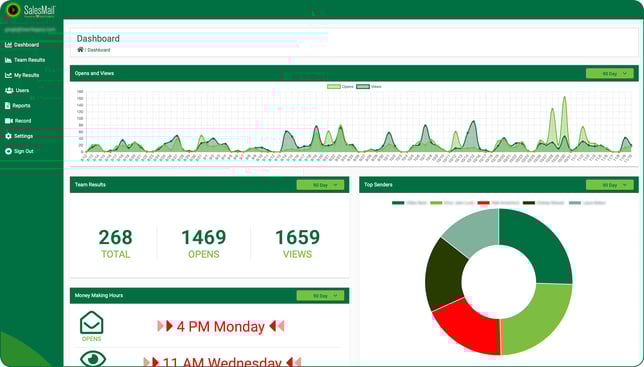Click the home icon in breadcrumb
The height and width of the screenshot is (367, 644).
click(x=80, y=50)
